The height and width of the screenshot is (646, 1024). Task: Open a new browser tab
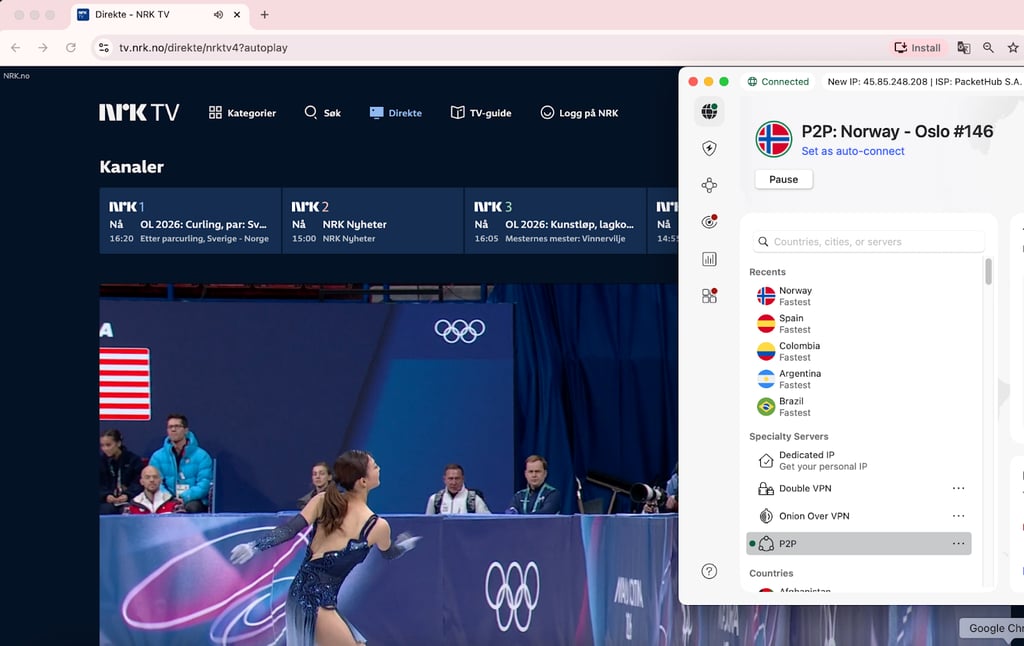264,14
